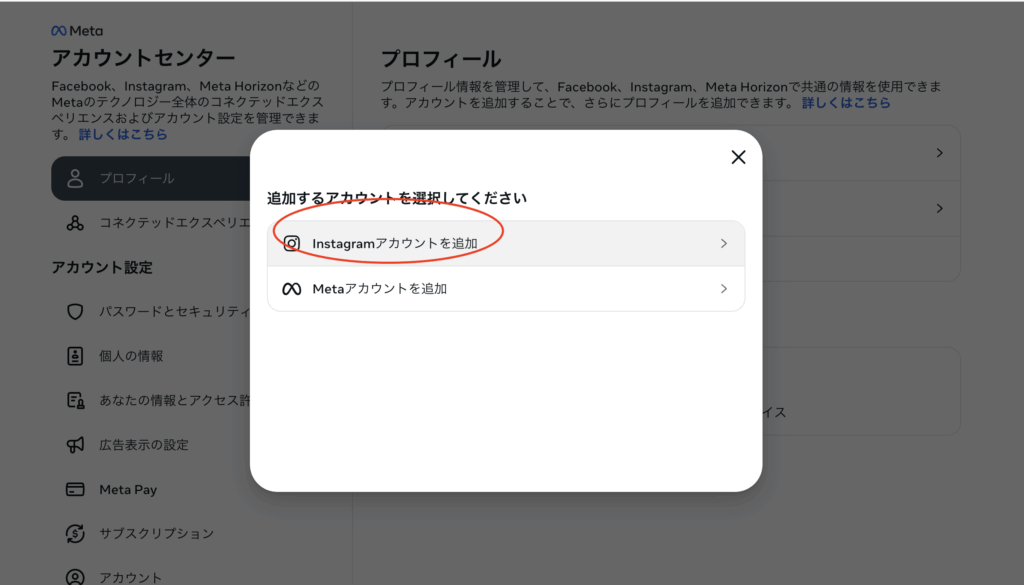Click the ad preferences megaphone icon
The image size is (1024, 585).
tap(75, 445)
